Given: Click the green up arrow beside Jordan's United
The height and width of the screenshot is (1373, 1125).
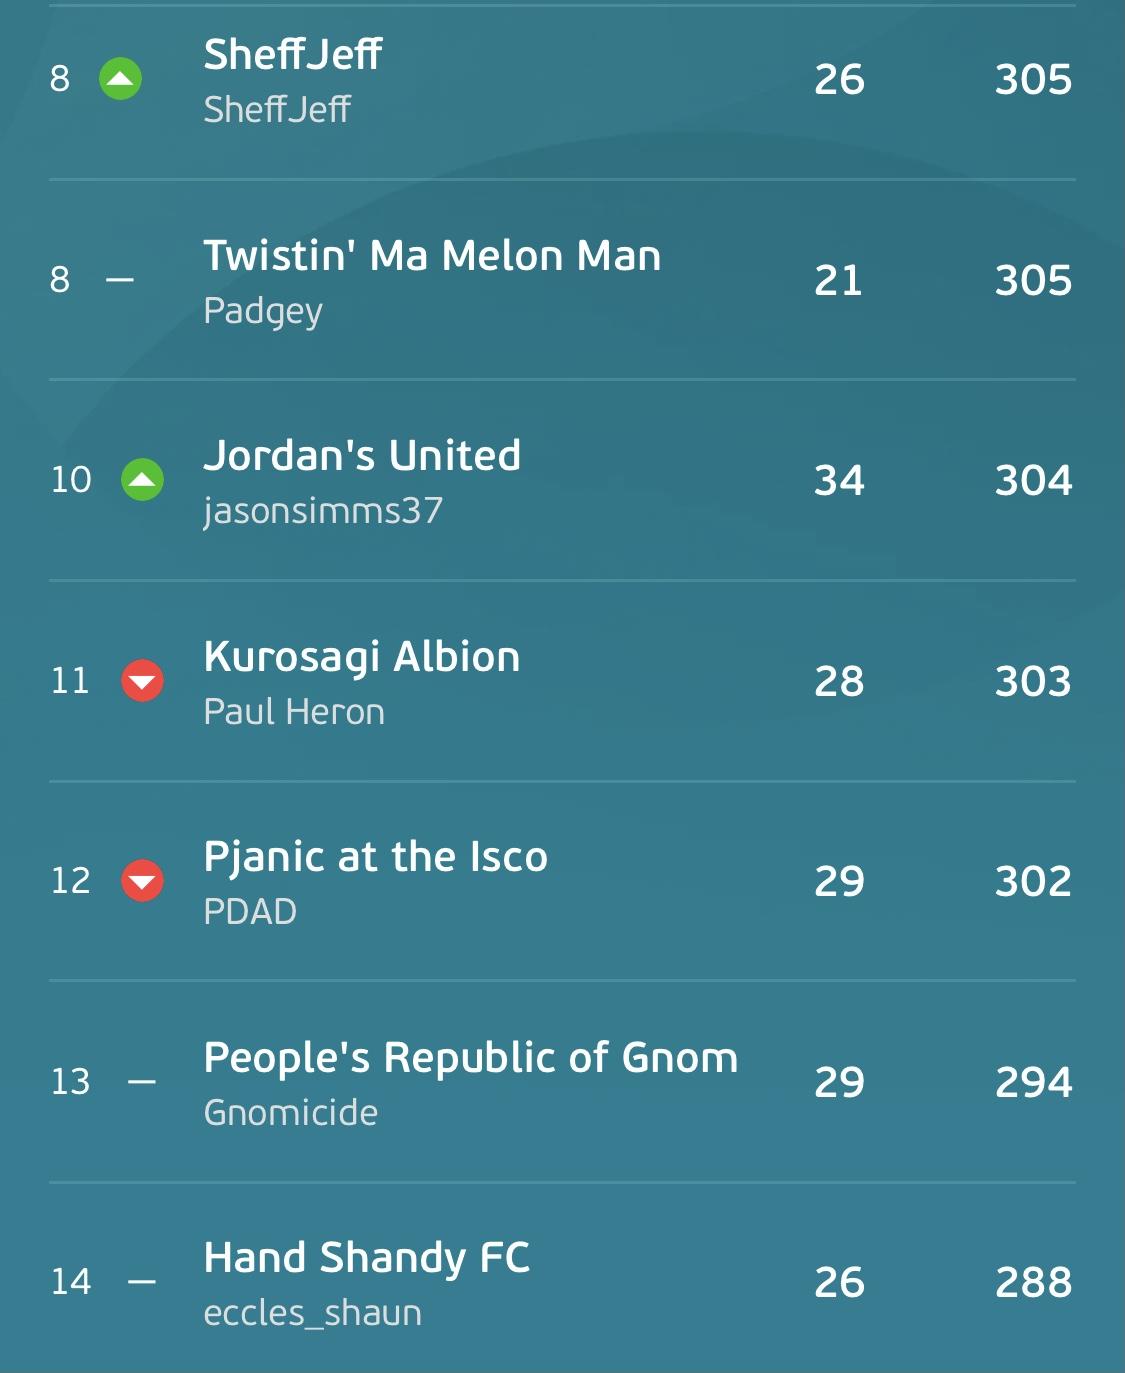Looking at the screenshot, I should click(x=142, y=480).
